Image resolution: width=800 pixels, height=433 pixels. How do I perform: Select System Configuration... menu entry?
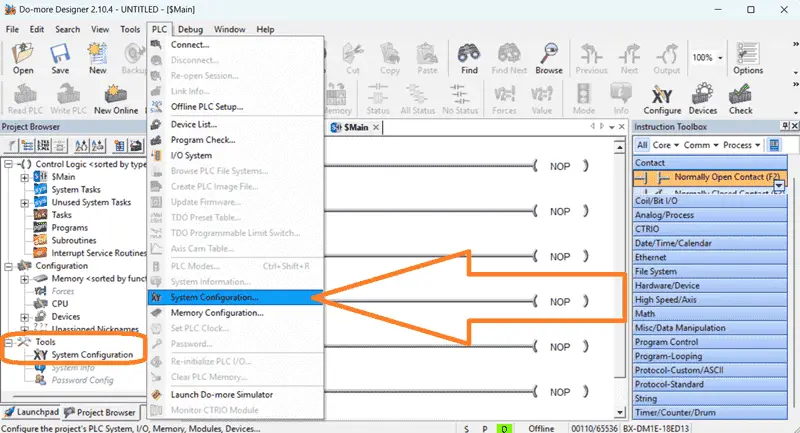click(235, 297)
